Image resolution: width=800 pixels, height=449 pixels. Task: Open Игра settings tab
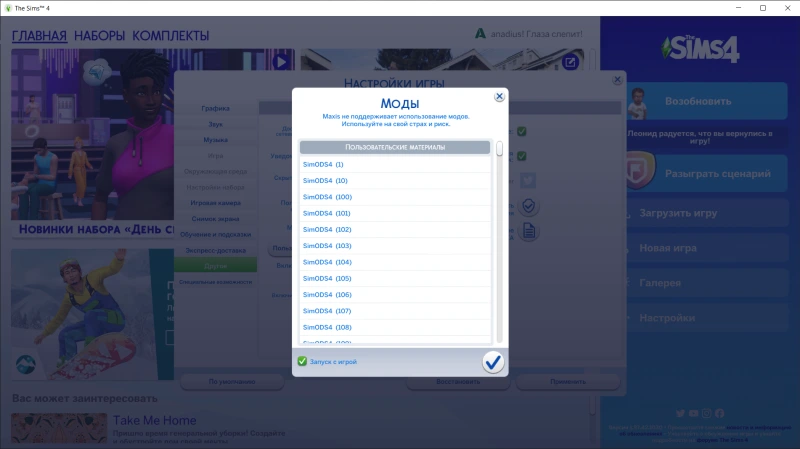(x=215, y=156)
